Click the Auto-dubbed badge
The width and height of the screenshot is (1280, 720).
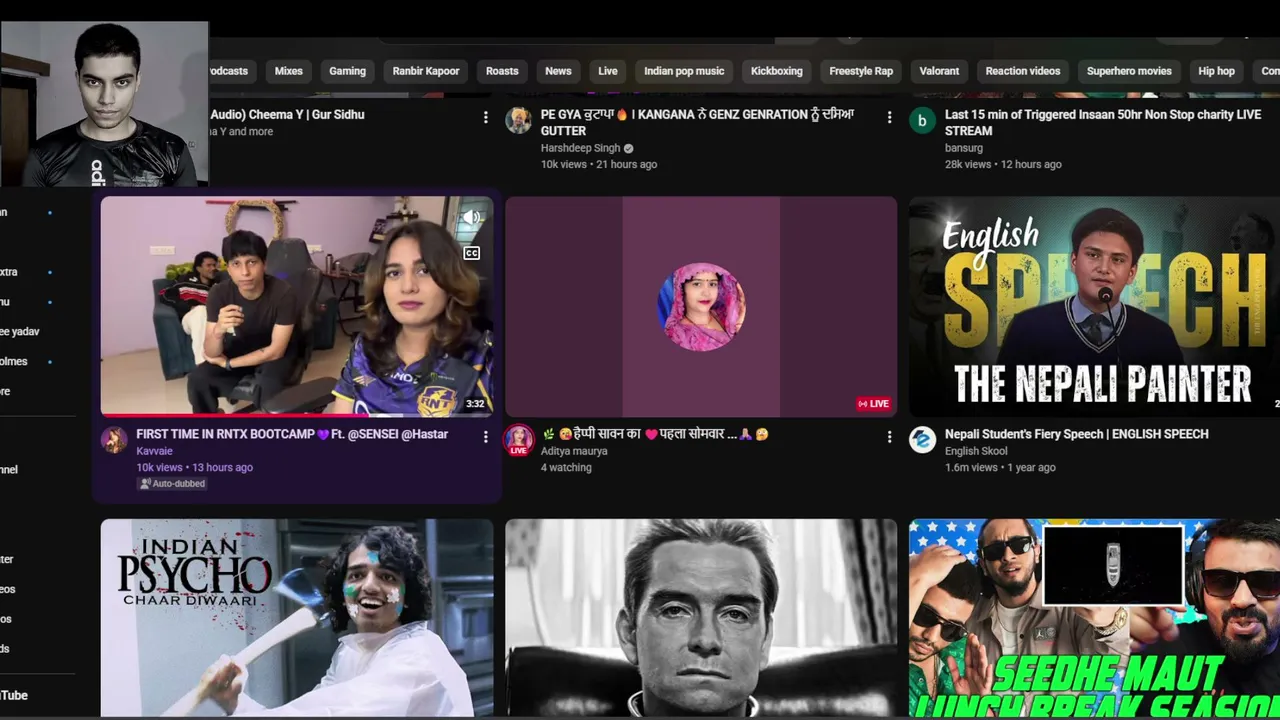click(172, 484)
